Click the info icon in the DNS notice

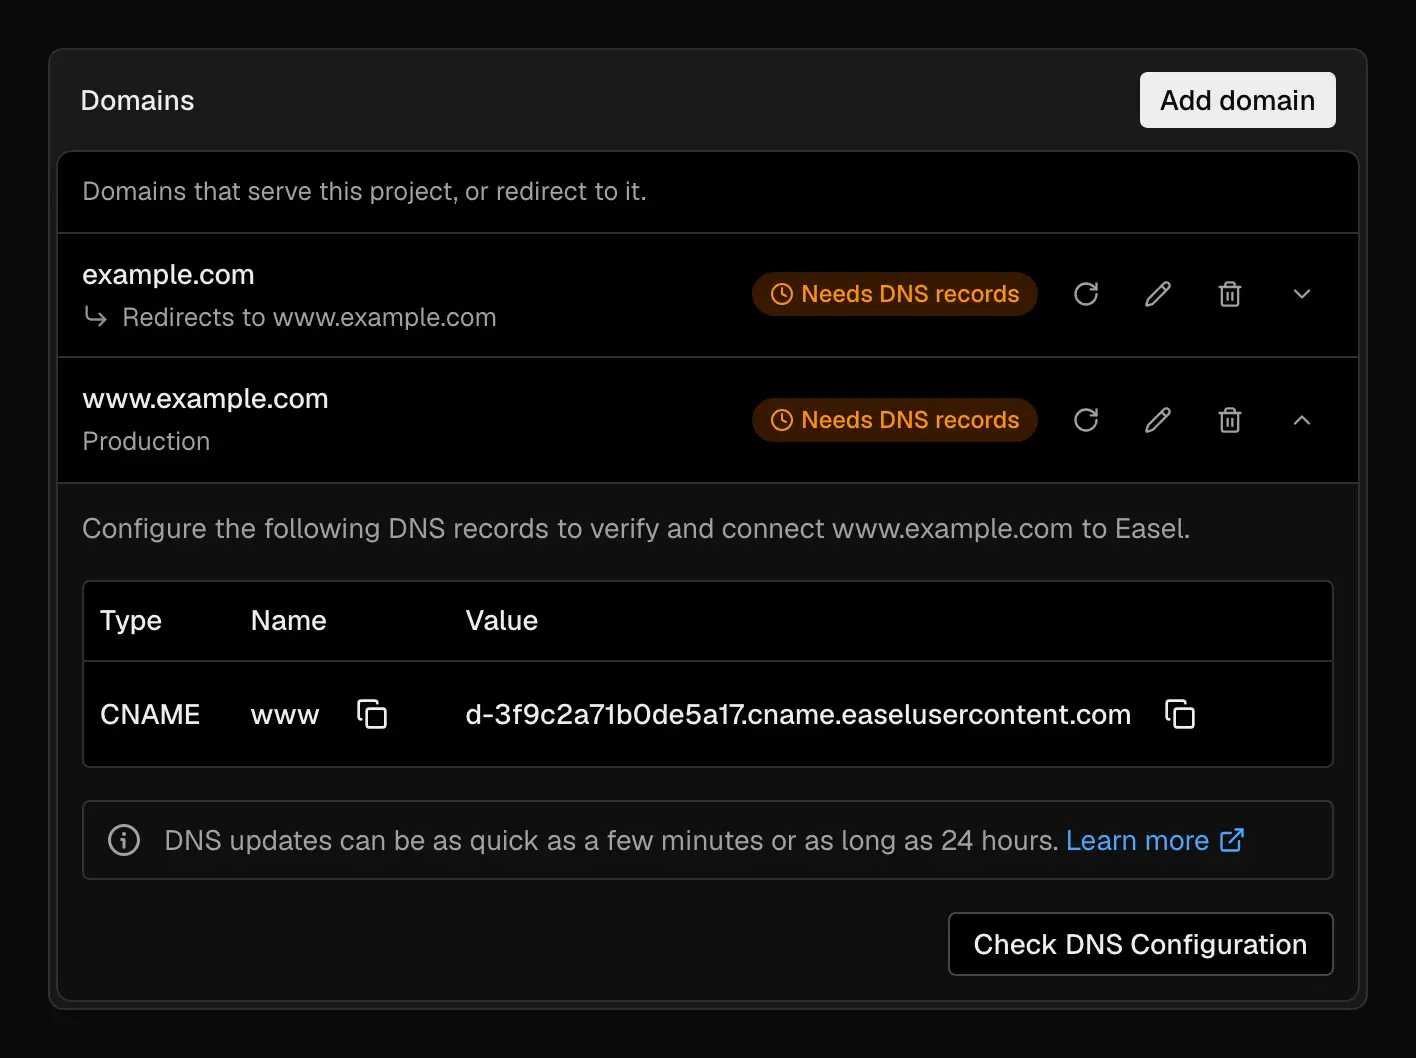124,840
